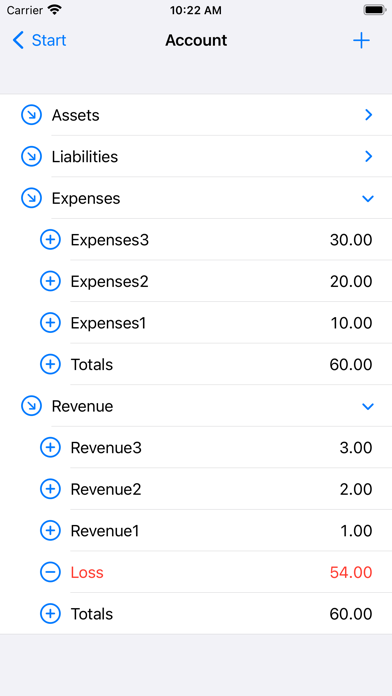392x696 pixels.
Task: Tap the minus circle next to Loss
Action: point(50,572)
